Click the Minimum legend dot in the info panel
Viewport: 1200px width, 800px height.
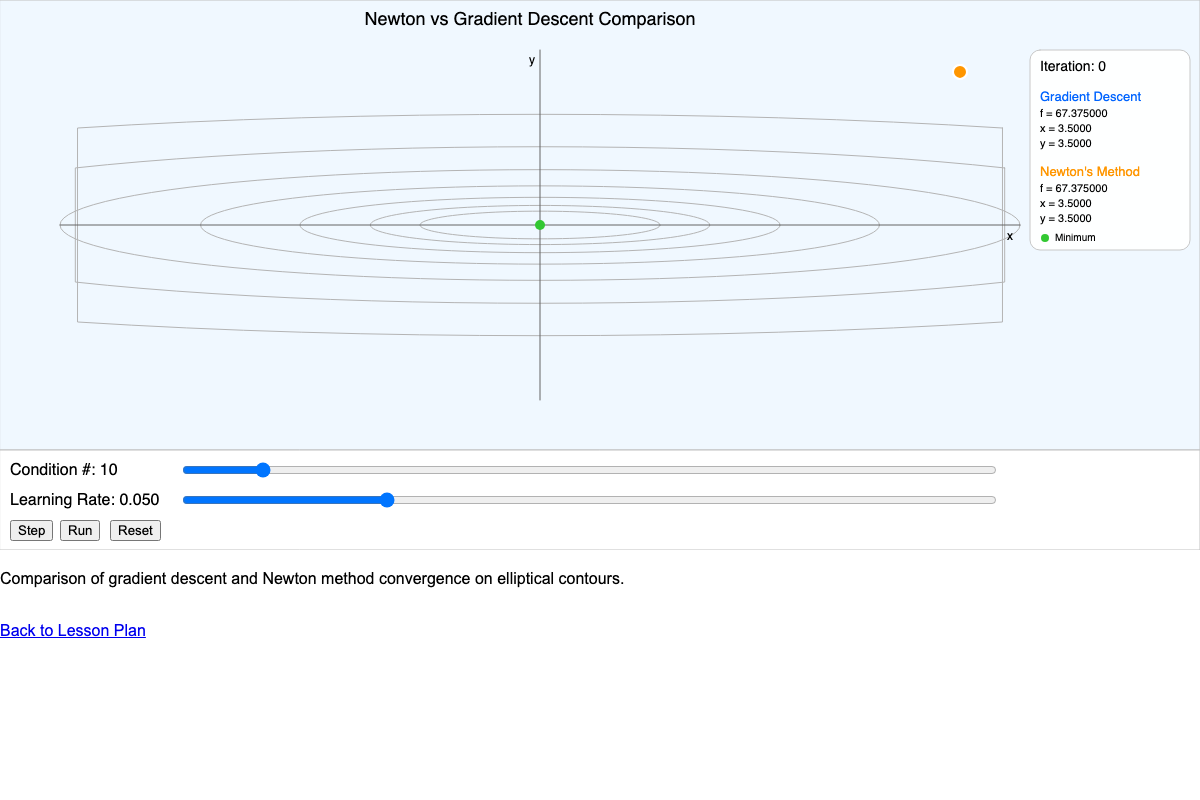(x=1045, y=237)
